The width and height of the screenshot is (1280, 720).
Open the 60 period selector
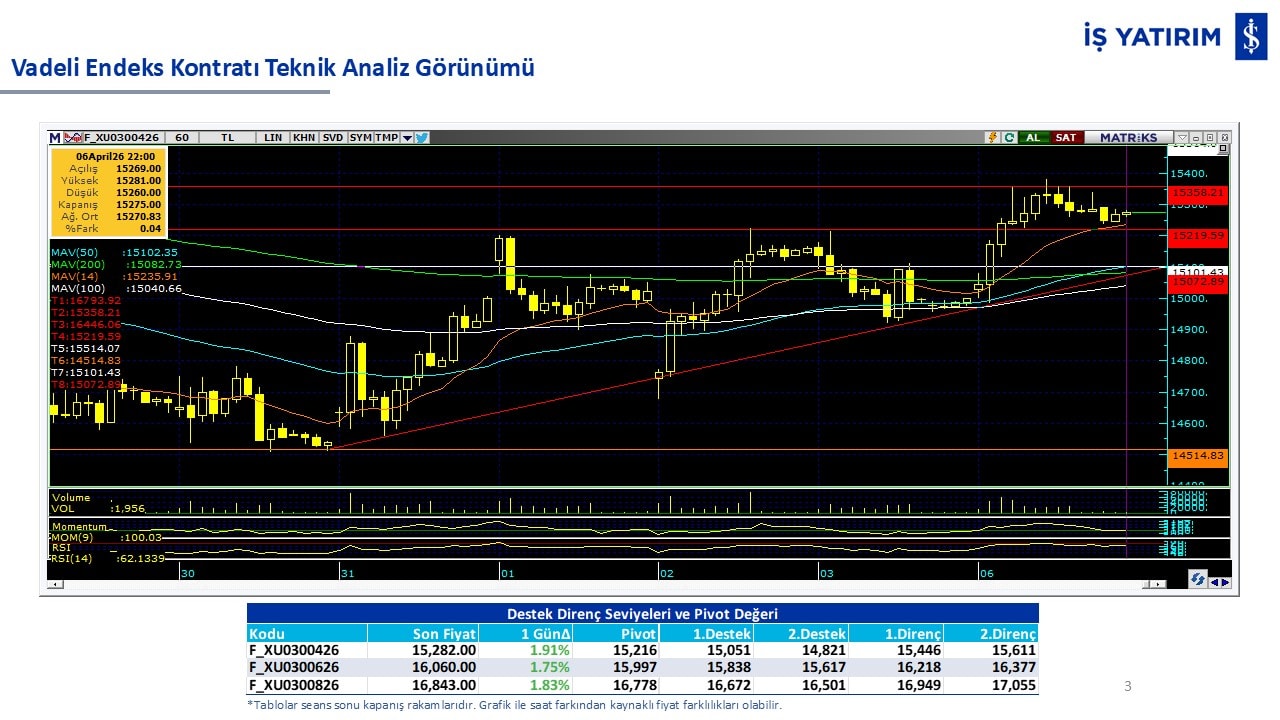(x=182, y=138)
